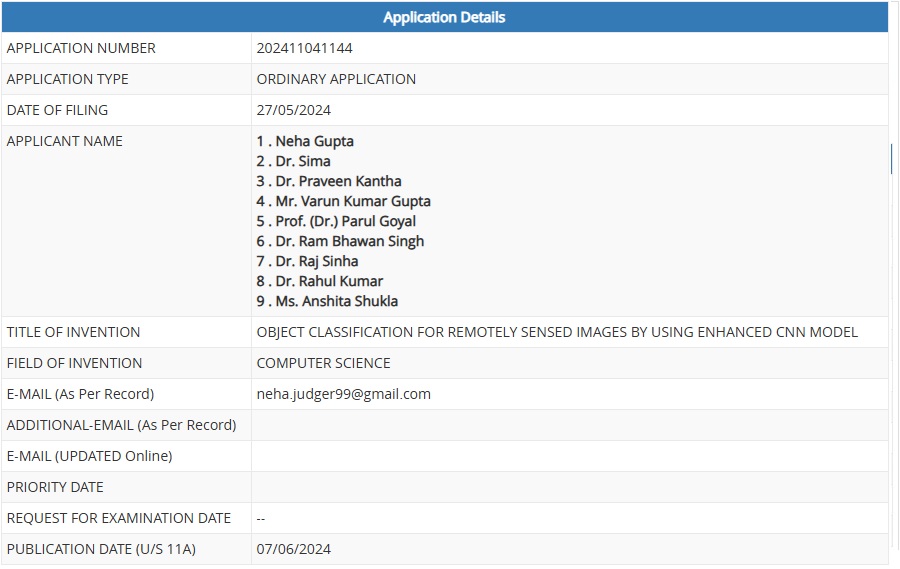Click the empty ADDITIONAL-EMAIL value cell
This screenshot has width=900, height=569.
coord(568,425)
